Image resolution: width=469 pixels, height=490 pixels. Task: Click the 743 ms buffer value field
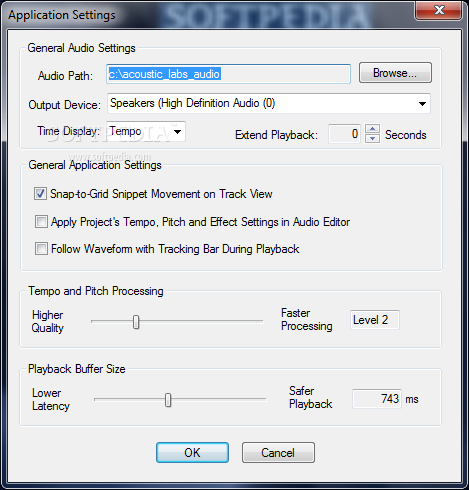tap(377, 399)
